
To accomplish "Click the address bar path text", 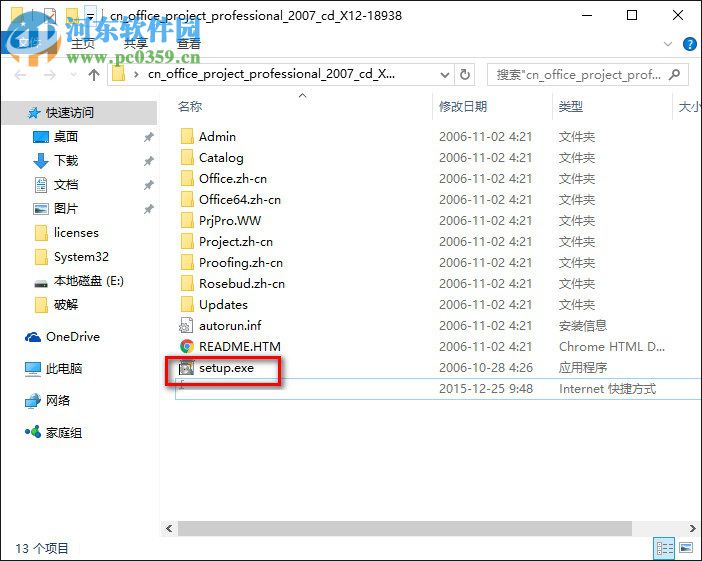I will (x=271, y=74).
